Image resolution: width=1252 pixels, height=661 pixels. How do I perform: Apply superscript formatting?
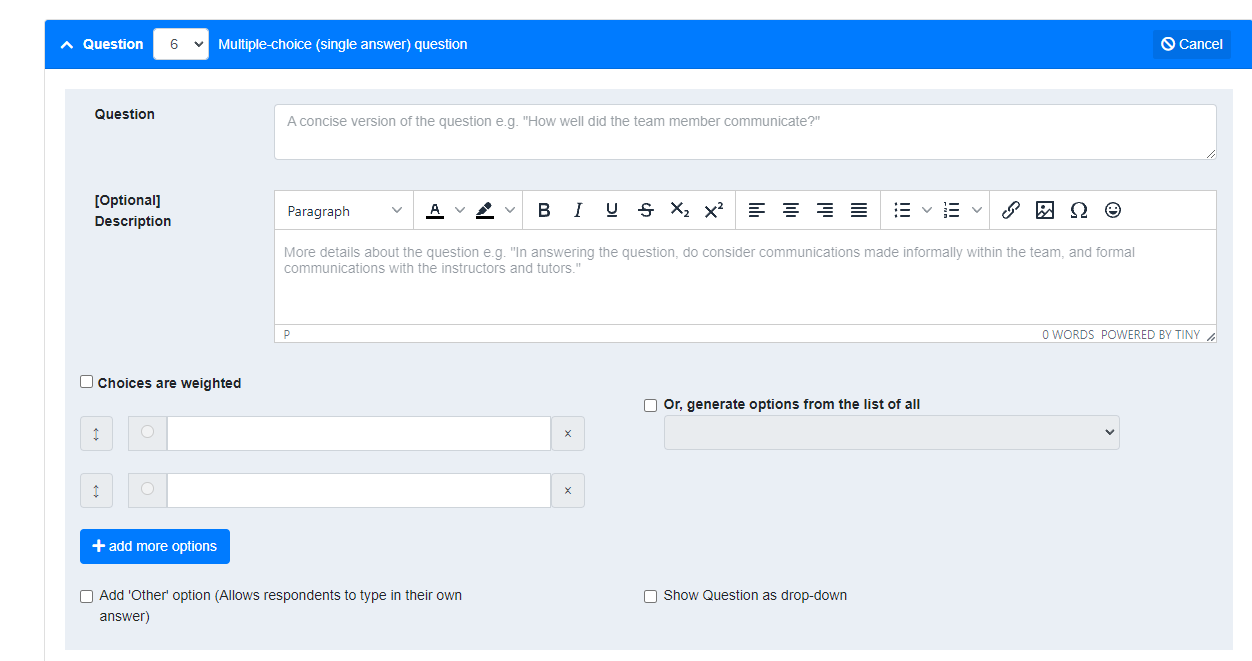714,210
